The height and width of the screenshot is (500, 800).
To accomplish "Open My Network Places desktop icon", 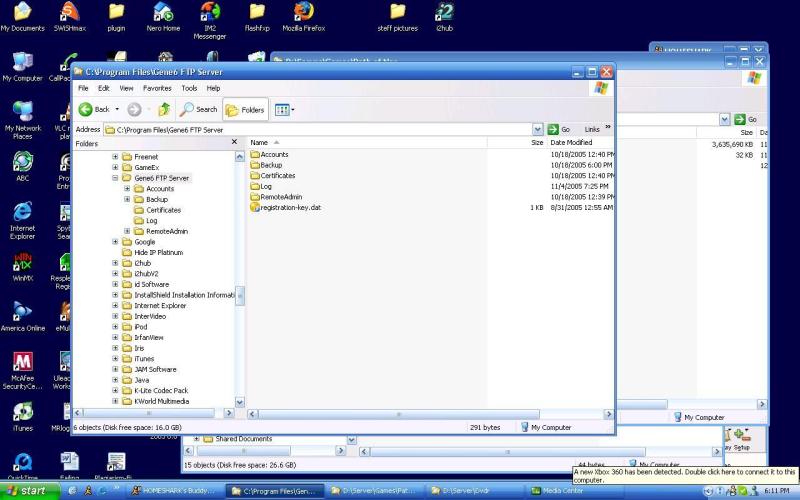I will (22, 120).
